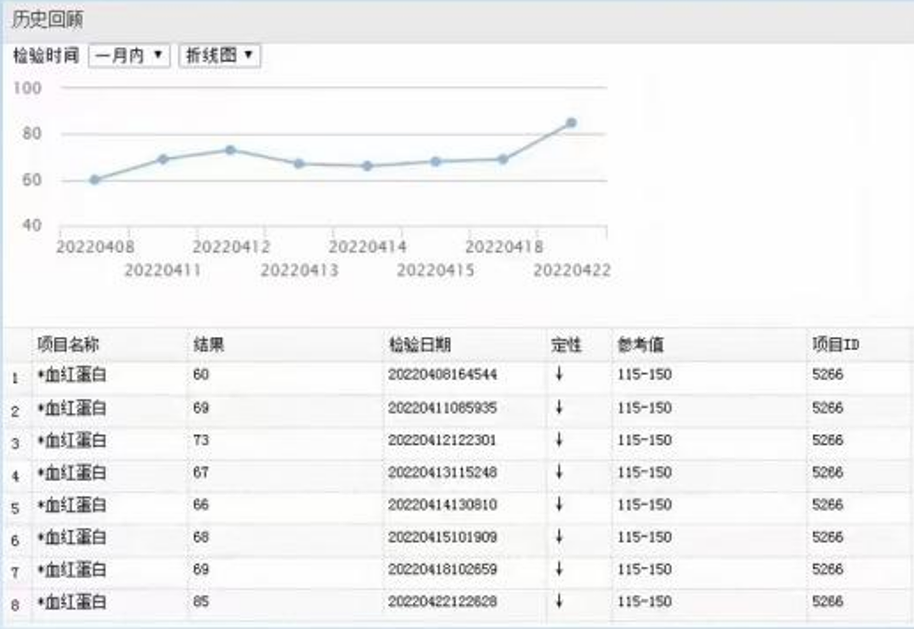914x629 pixels.
Task: Click the down arrow in row 1
Action: pyautogui.click(x=559, y=374)
